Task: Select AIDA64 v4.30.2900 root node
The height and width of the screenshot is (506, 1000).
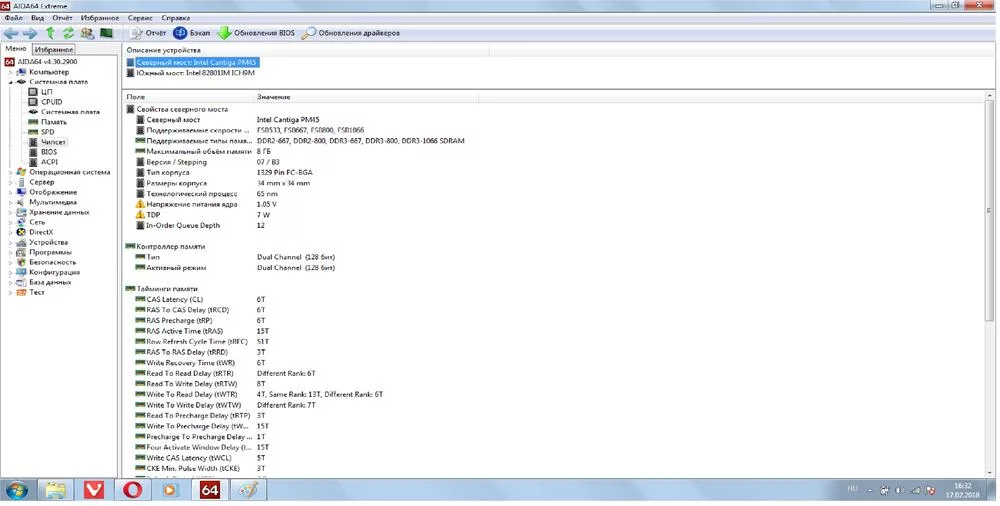Action: [x=41, y=62]
